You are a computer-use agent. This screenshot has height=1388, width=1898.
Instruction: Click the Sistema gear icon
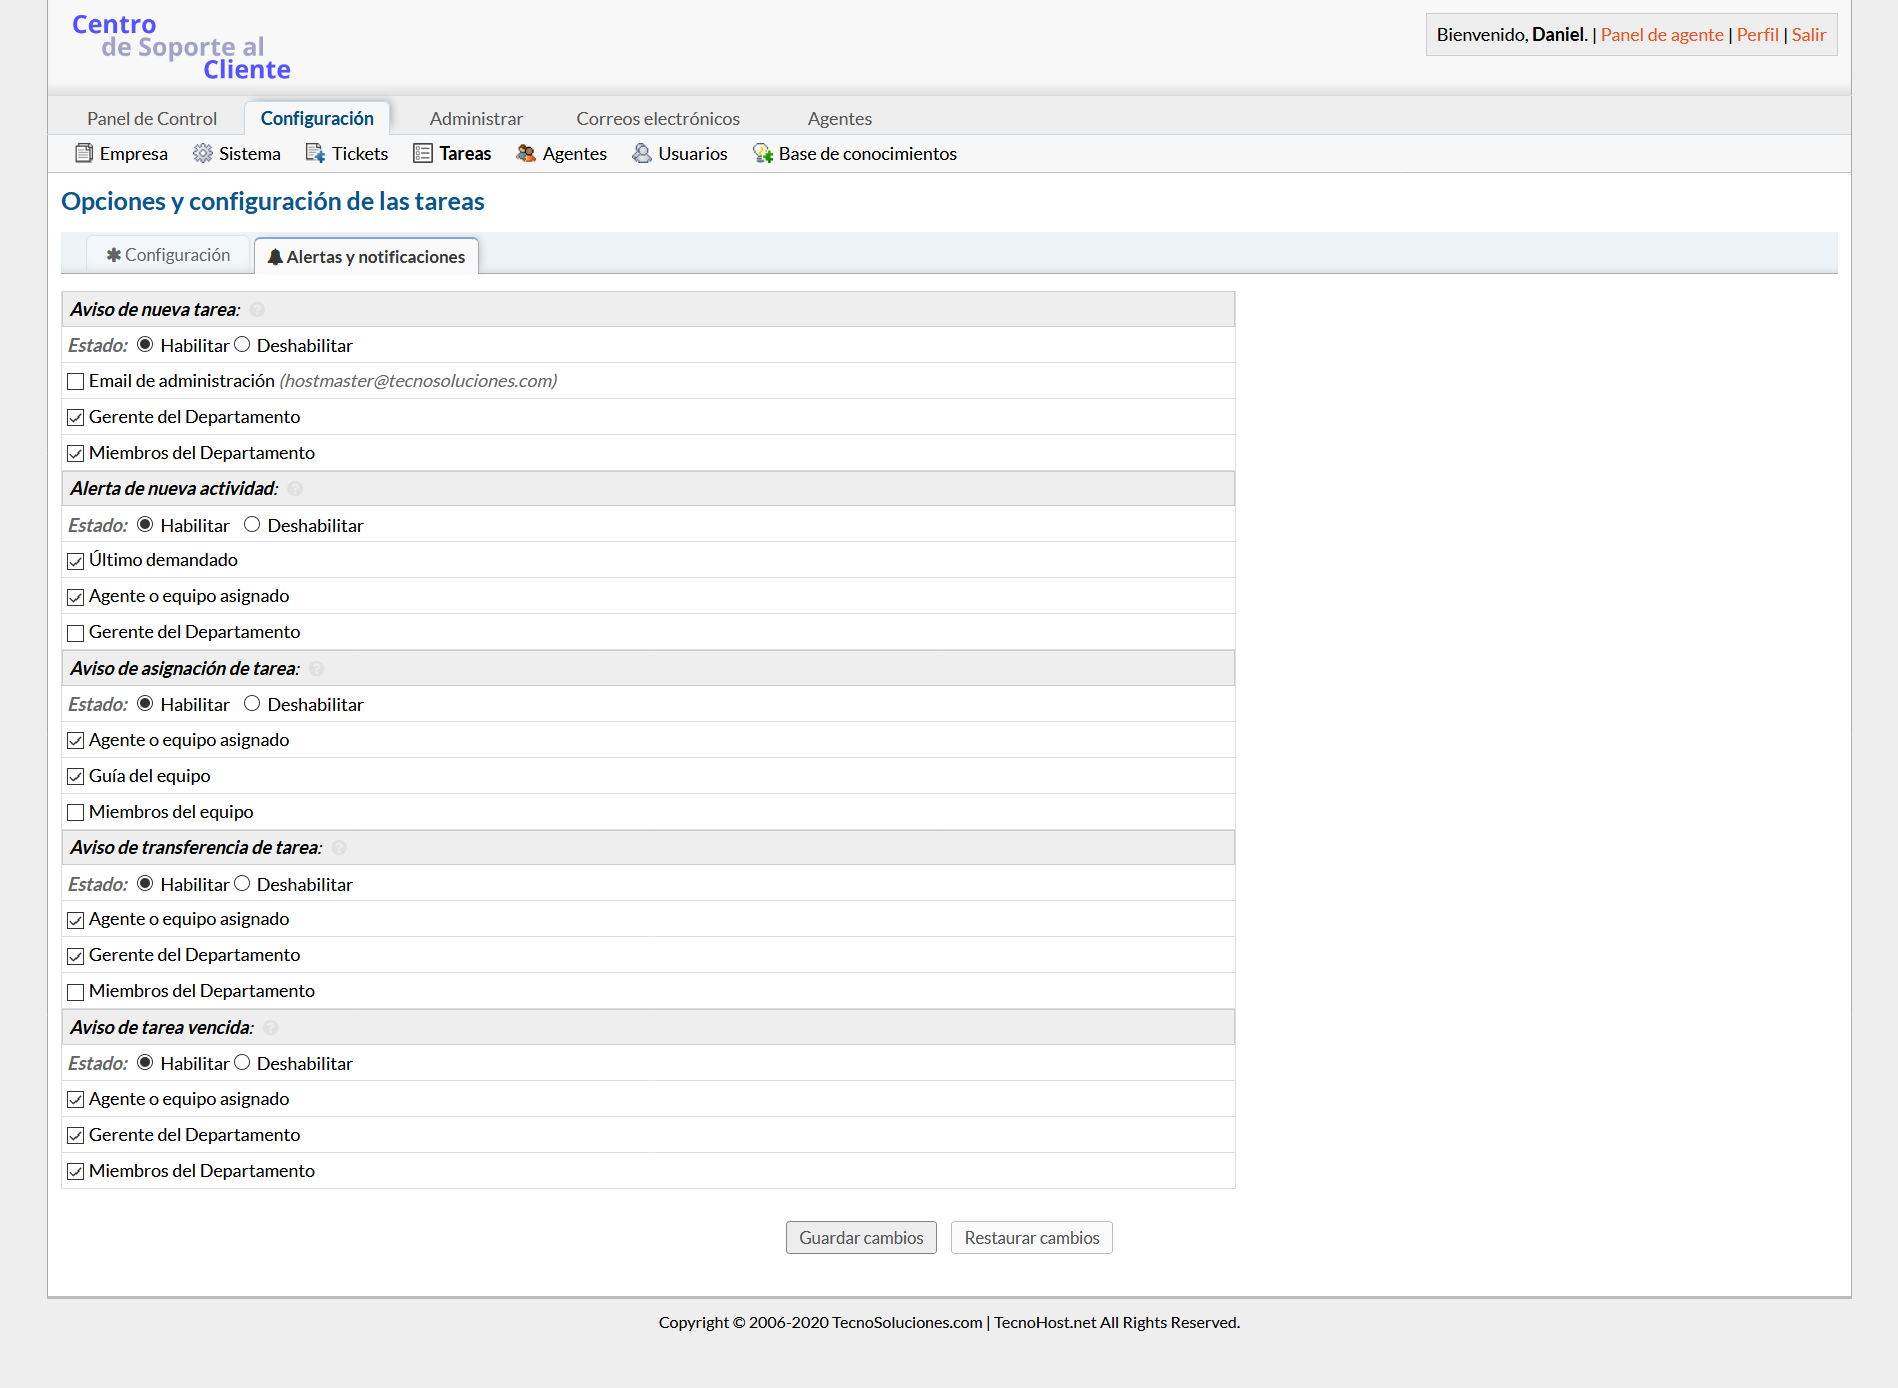tap(203, 153)
